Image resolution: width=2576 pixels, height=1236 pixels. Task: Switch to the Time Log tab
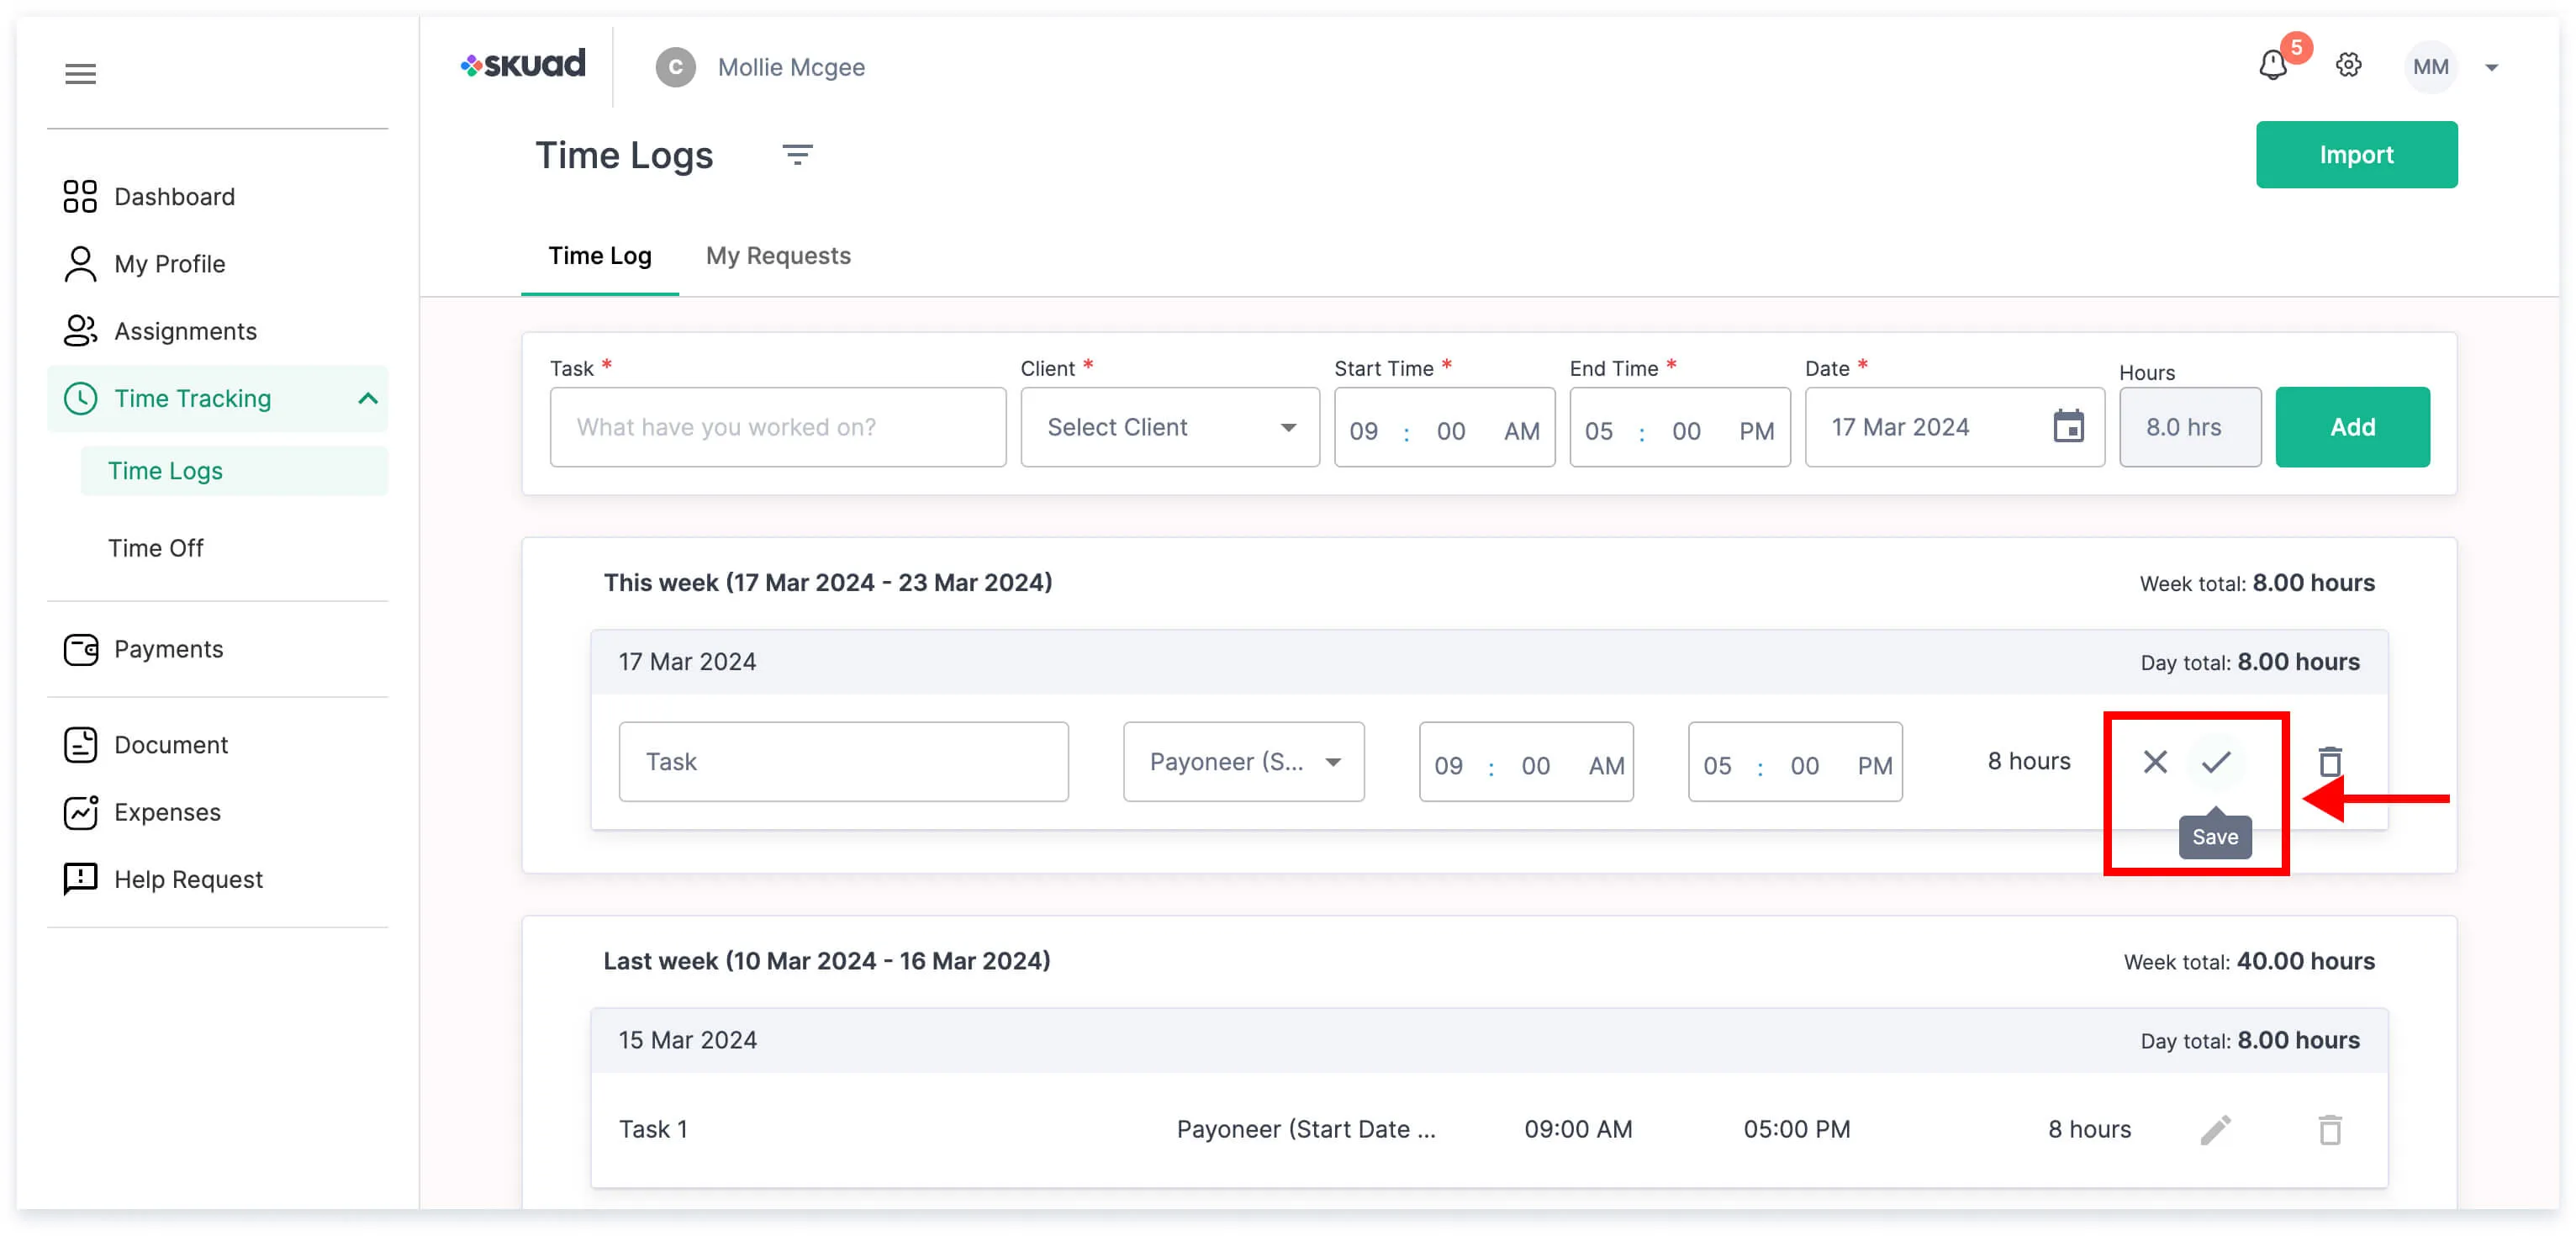coord(600,256)
